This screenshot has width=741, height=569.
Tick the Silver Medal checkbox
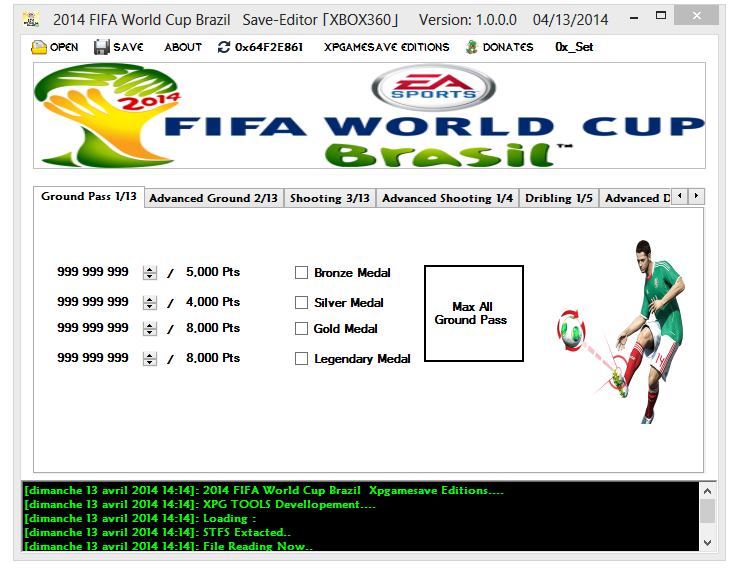pos(301,302)
